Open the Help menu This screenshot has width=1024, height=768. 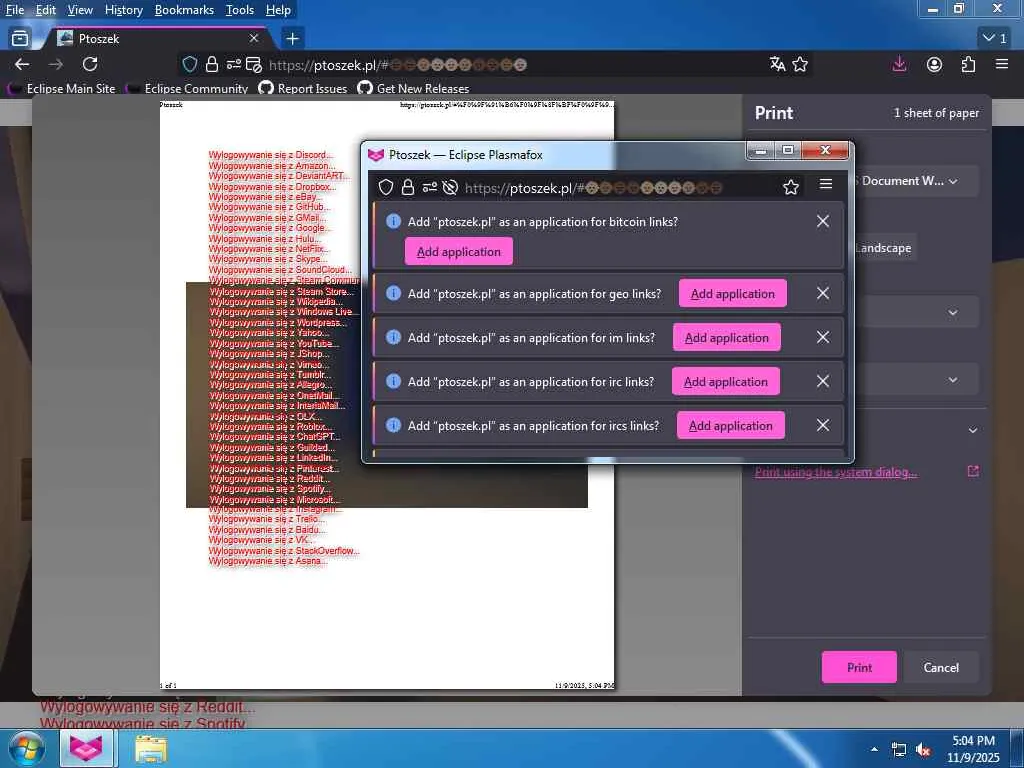(278, 10)
